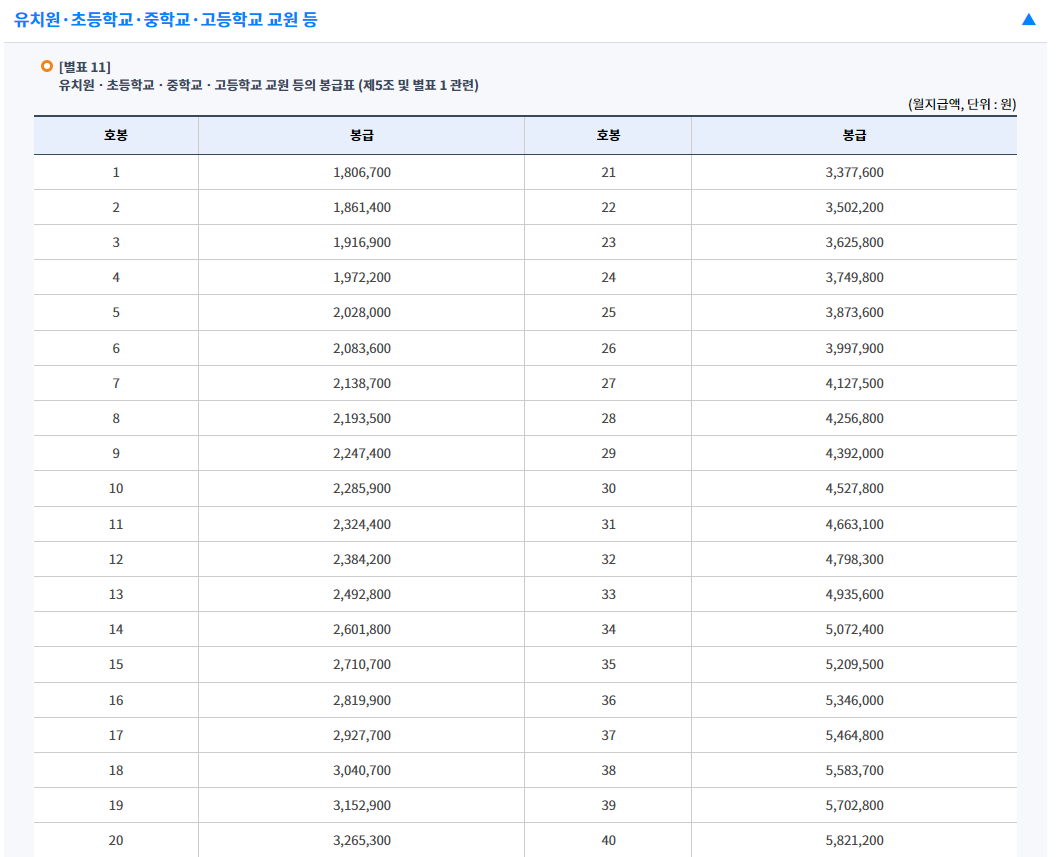1056x857 pixels.
Task: Select the 호봉 10 grade cell
Action: click(x=116, y=489)
